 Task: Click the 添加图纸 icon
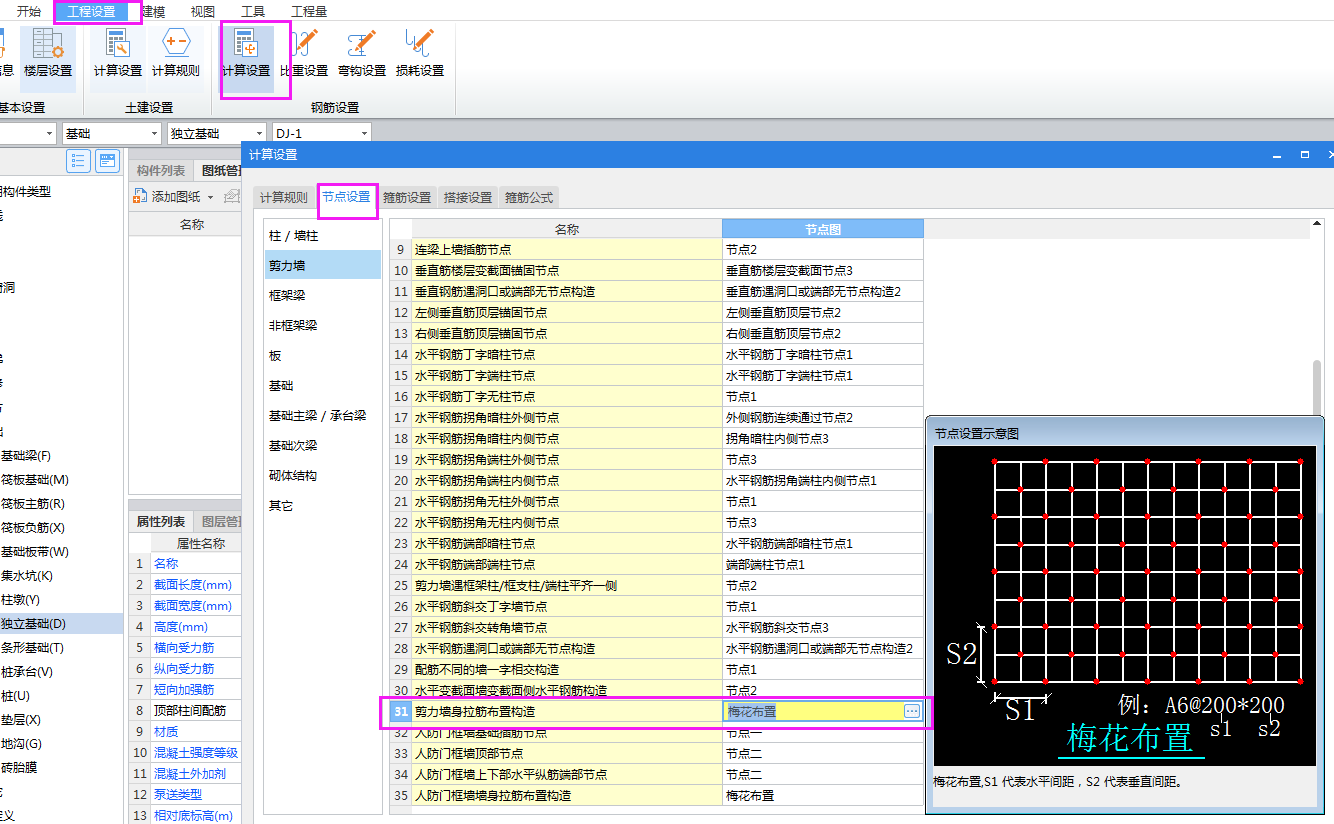tap(141, 197)
